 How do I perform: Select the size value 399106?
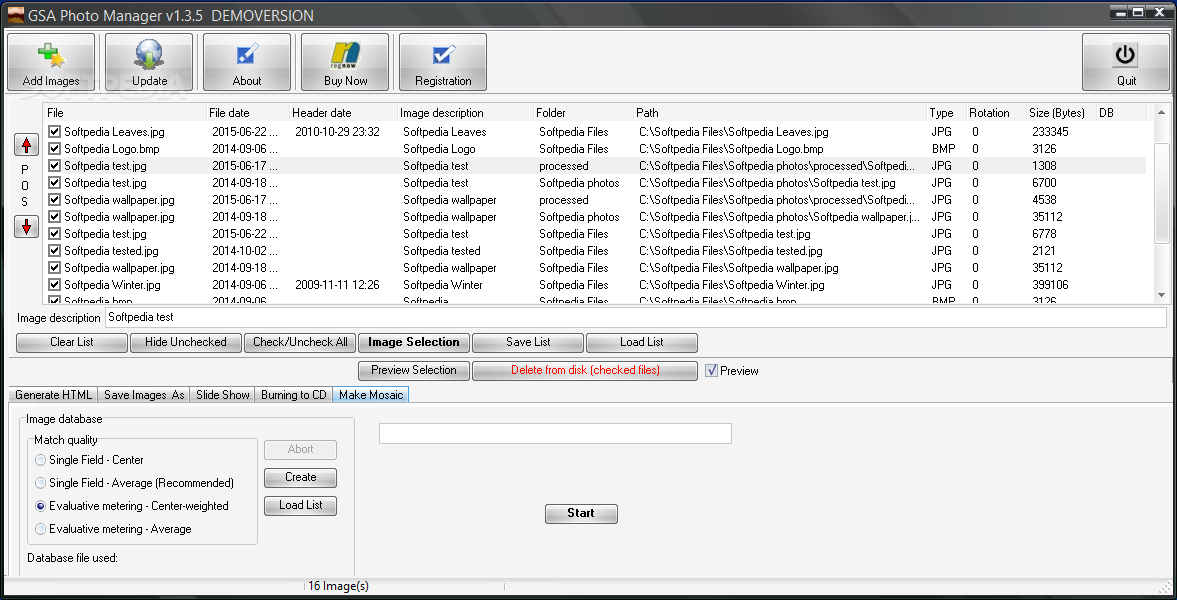click(1050, 285)
